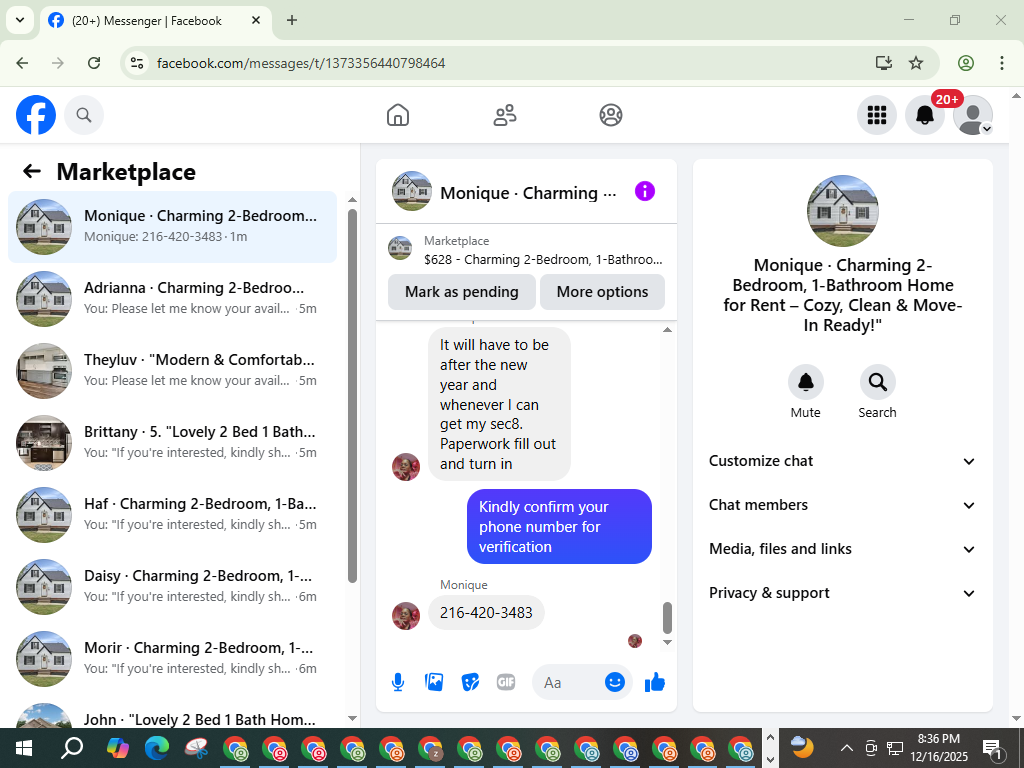Open the Windows notification center icon
The height and width of the screenshot is (768, 1024).
pyautogui.click(x=992, y=748)
